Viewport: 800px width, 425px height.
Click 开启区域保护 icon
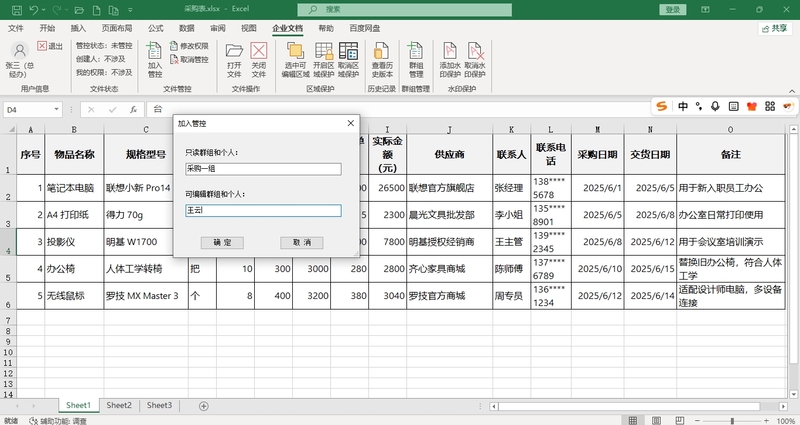coord(323,51)
